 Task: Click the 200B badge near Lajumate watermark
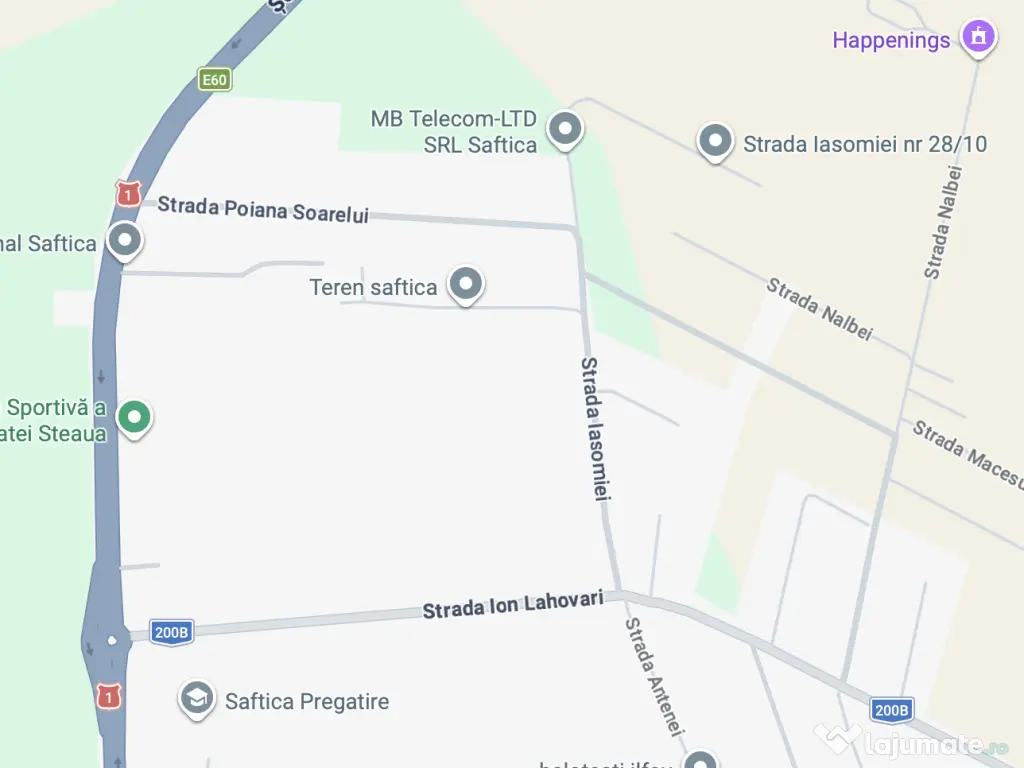point(891,710)
